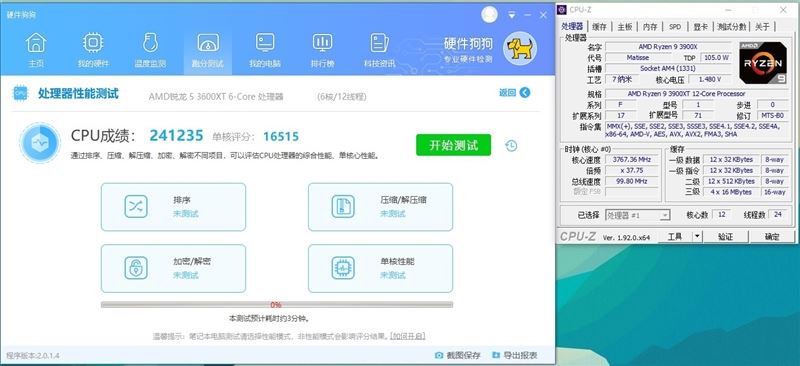Expand the arrow next to 工具
Image resolution: width=800 pixels, height=366 pixels.
[x=697, y=237]
